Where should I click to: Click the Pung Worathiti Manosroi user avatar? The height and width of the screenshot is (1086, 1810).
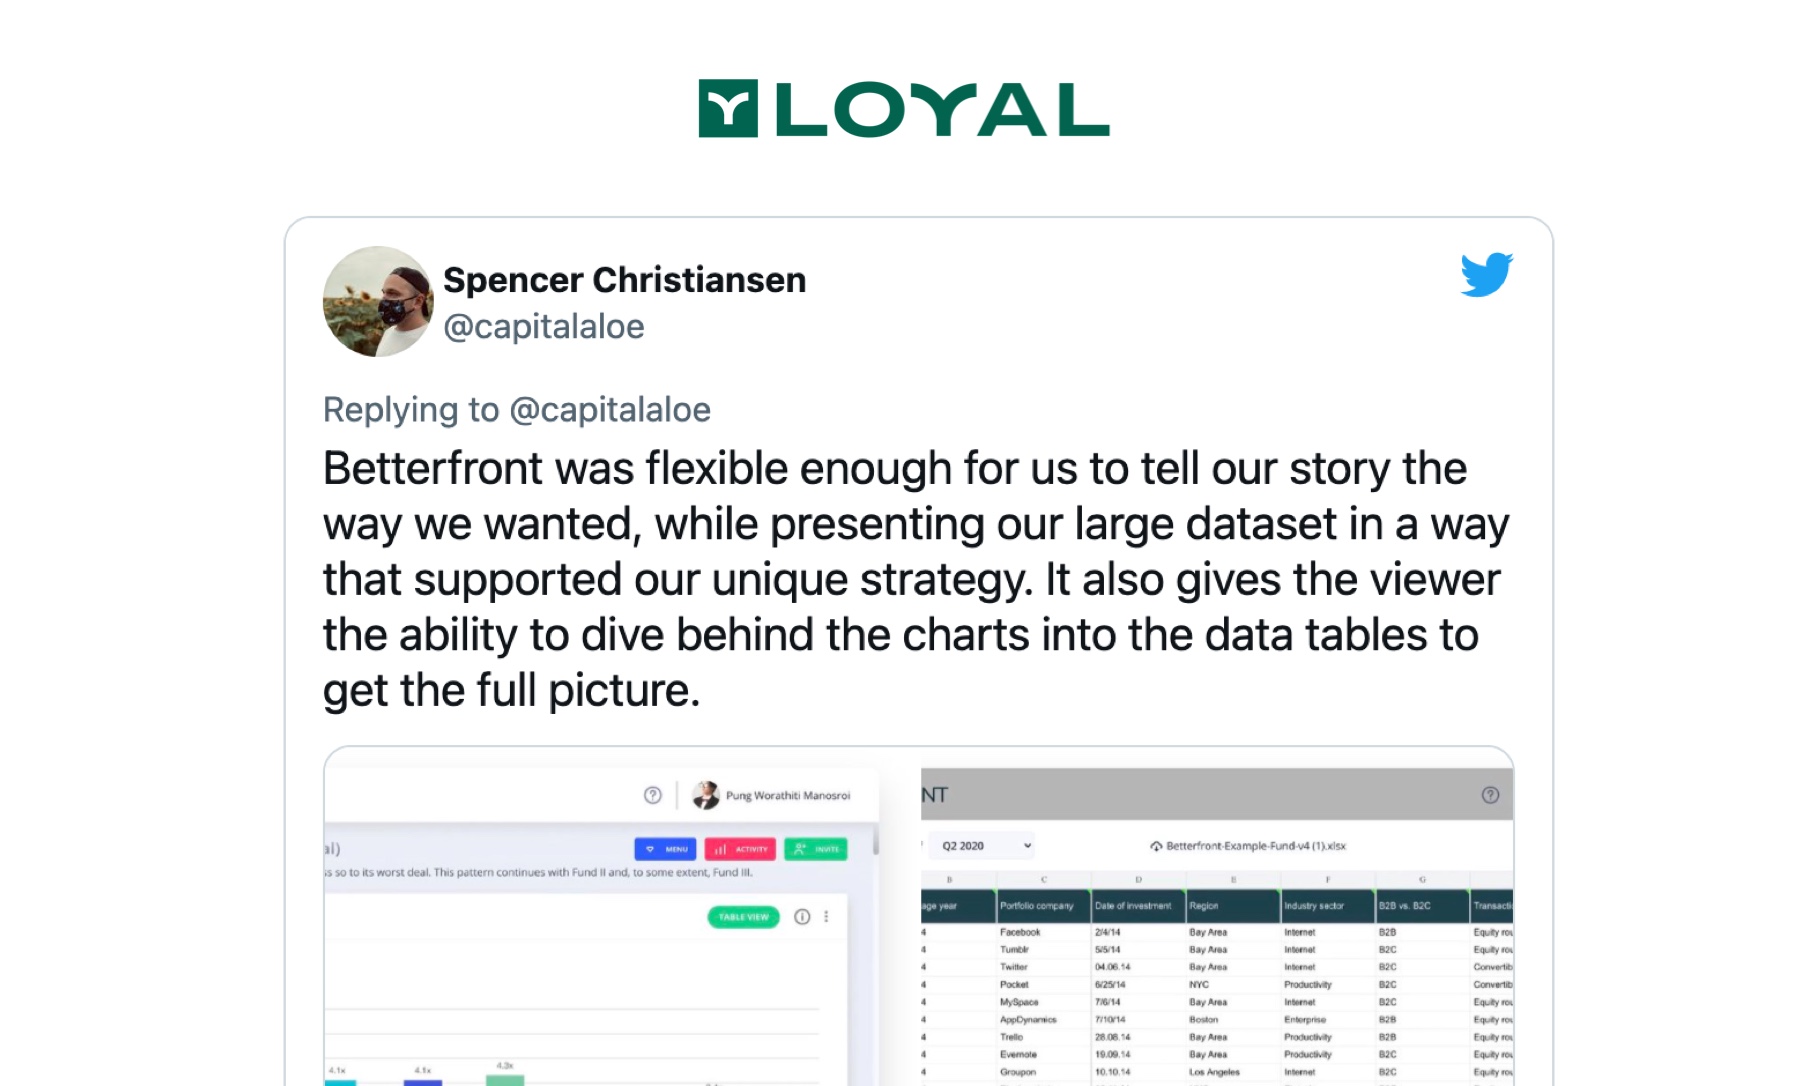[706, 795]
